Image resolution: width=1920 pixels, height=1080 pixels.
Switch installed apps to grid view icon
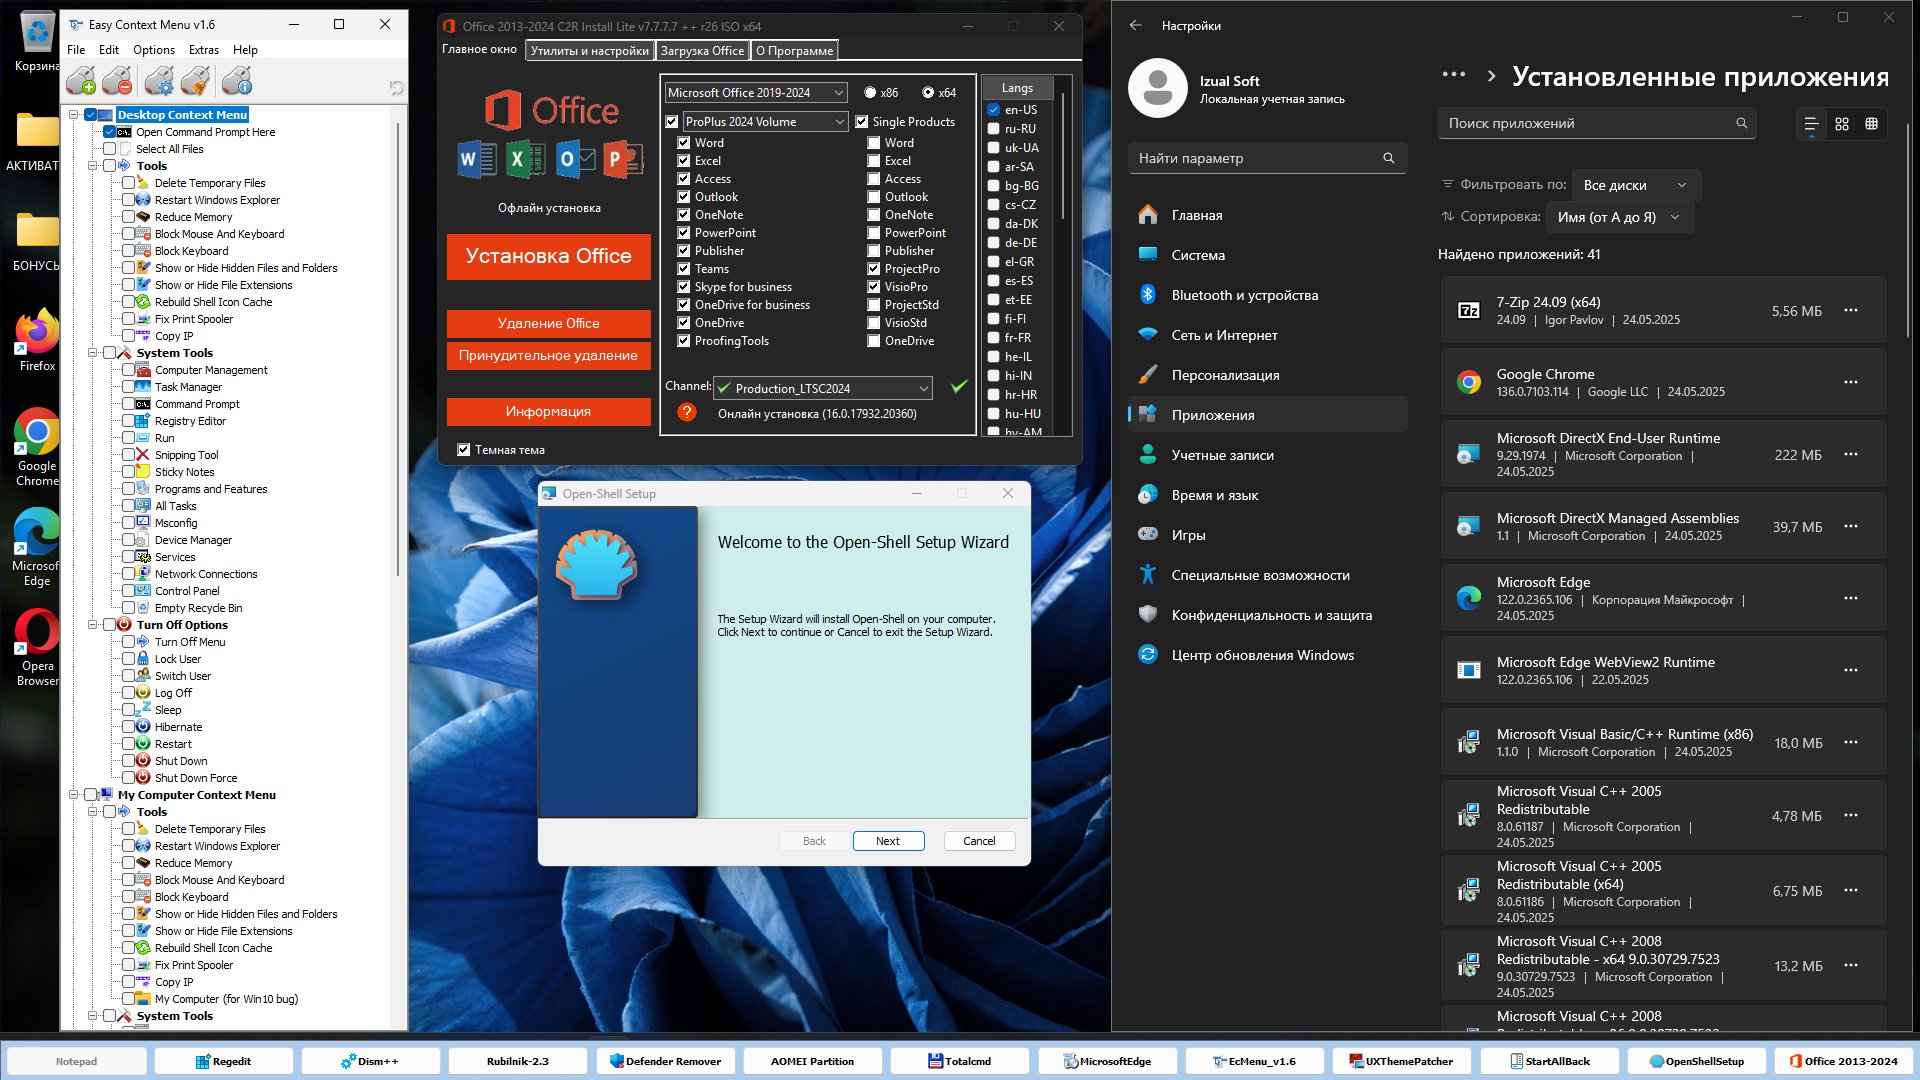click(1842, 124)
